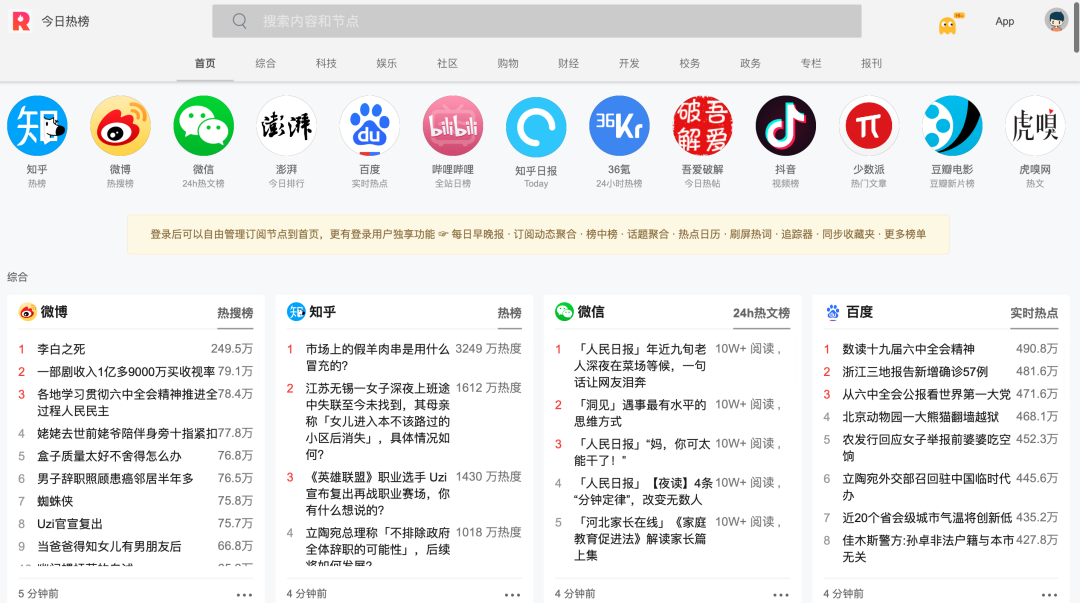The width and height of the screenshot is (1080, 603).
Task: Open WeChat article 「洞见」遇事最有水平的思维方式
Action: pyautogui.click(x=641, y=413)
